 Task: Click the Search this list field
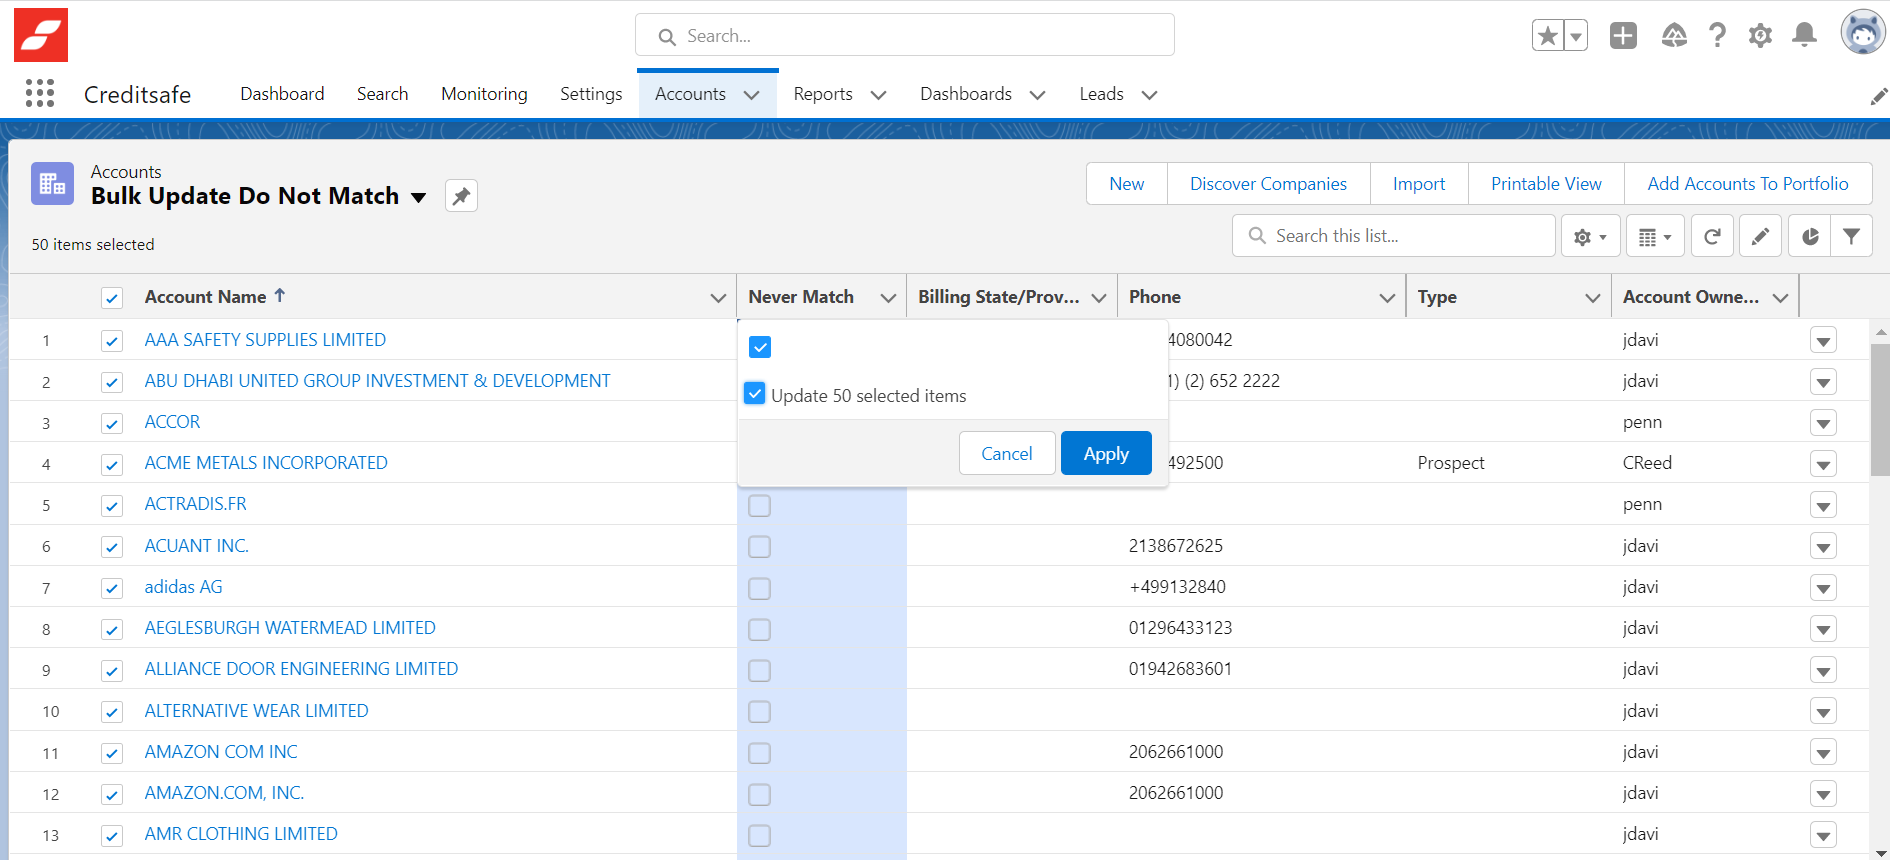click(1394, 236)
